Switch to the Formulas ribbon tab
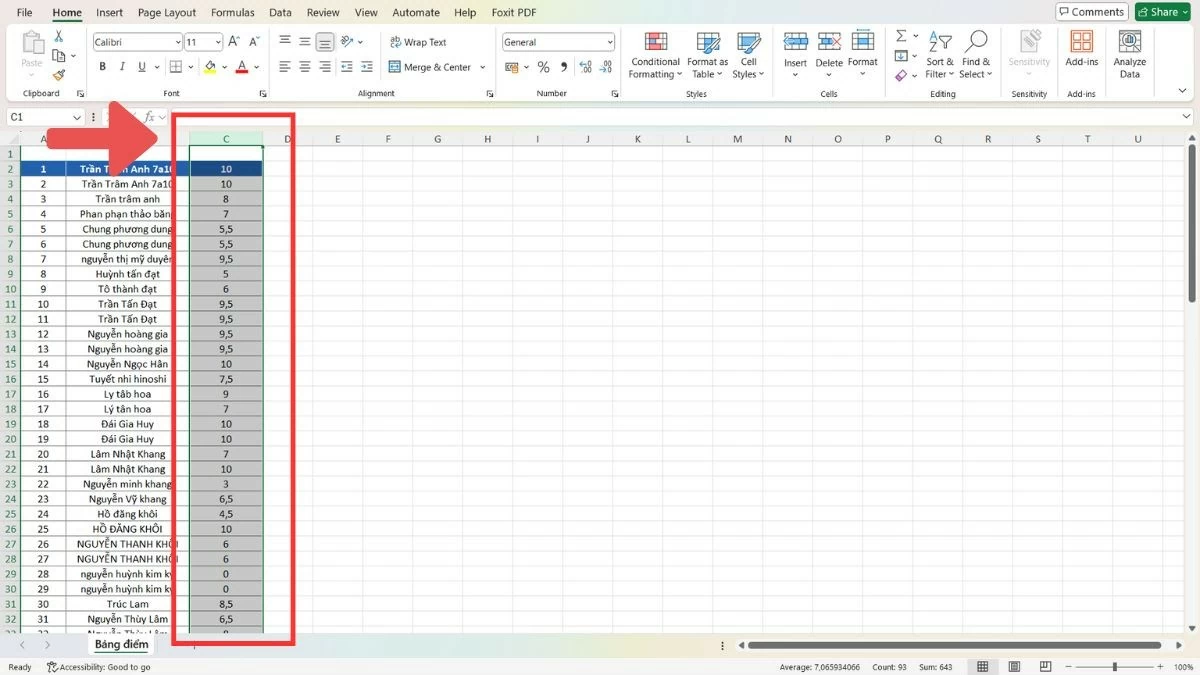 coord(232,12)
